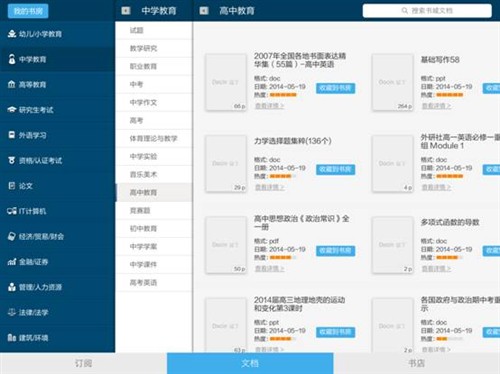Open thumbnail of 多项式函数的导数
500x374 pixels.
(x=392, y=245)
